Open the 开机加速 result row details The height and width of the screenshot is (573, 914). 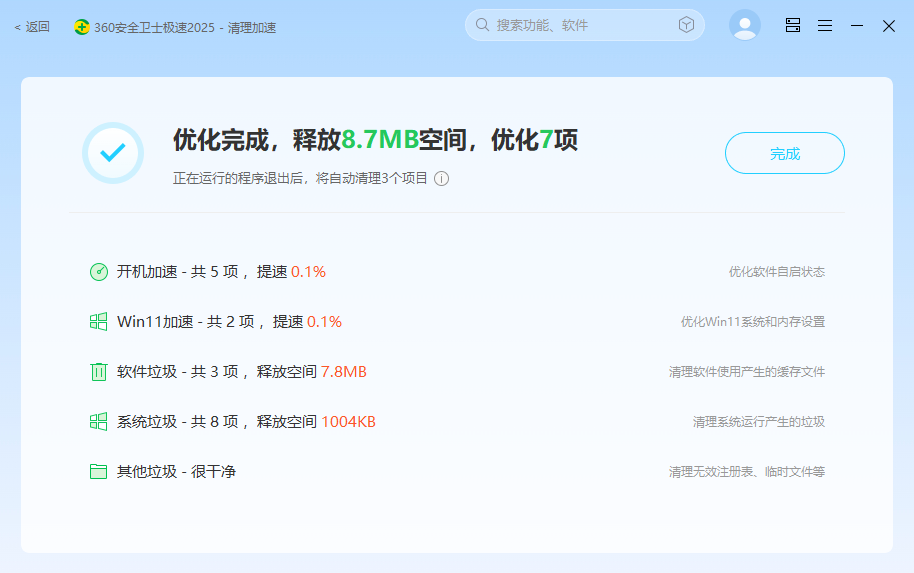(457, 272)
